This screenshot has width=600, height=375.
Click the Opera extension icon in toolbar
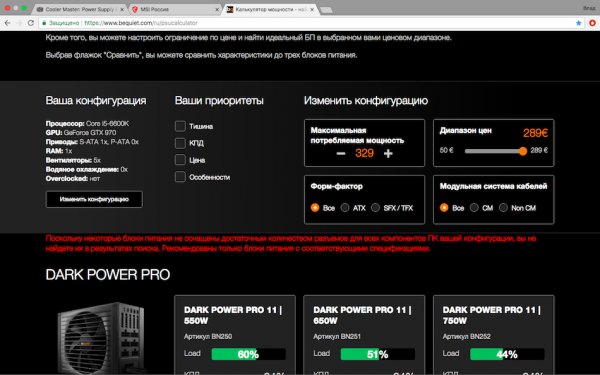coord(592,23)
